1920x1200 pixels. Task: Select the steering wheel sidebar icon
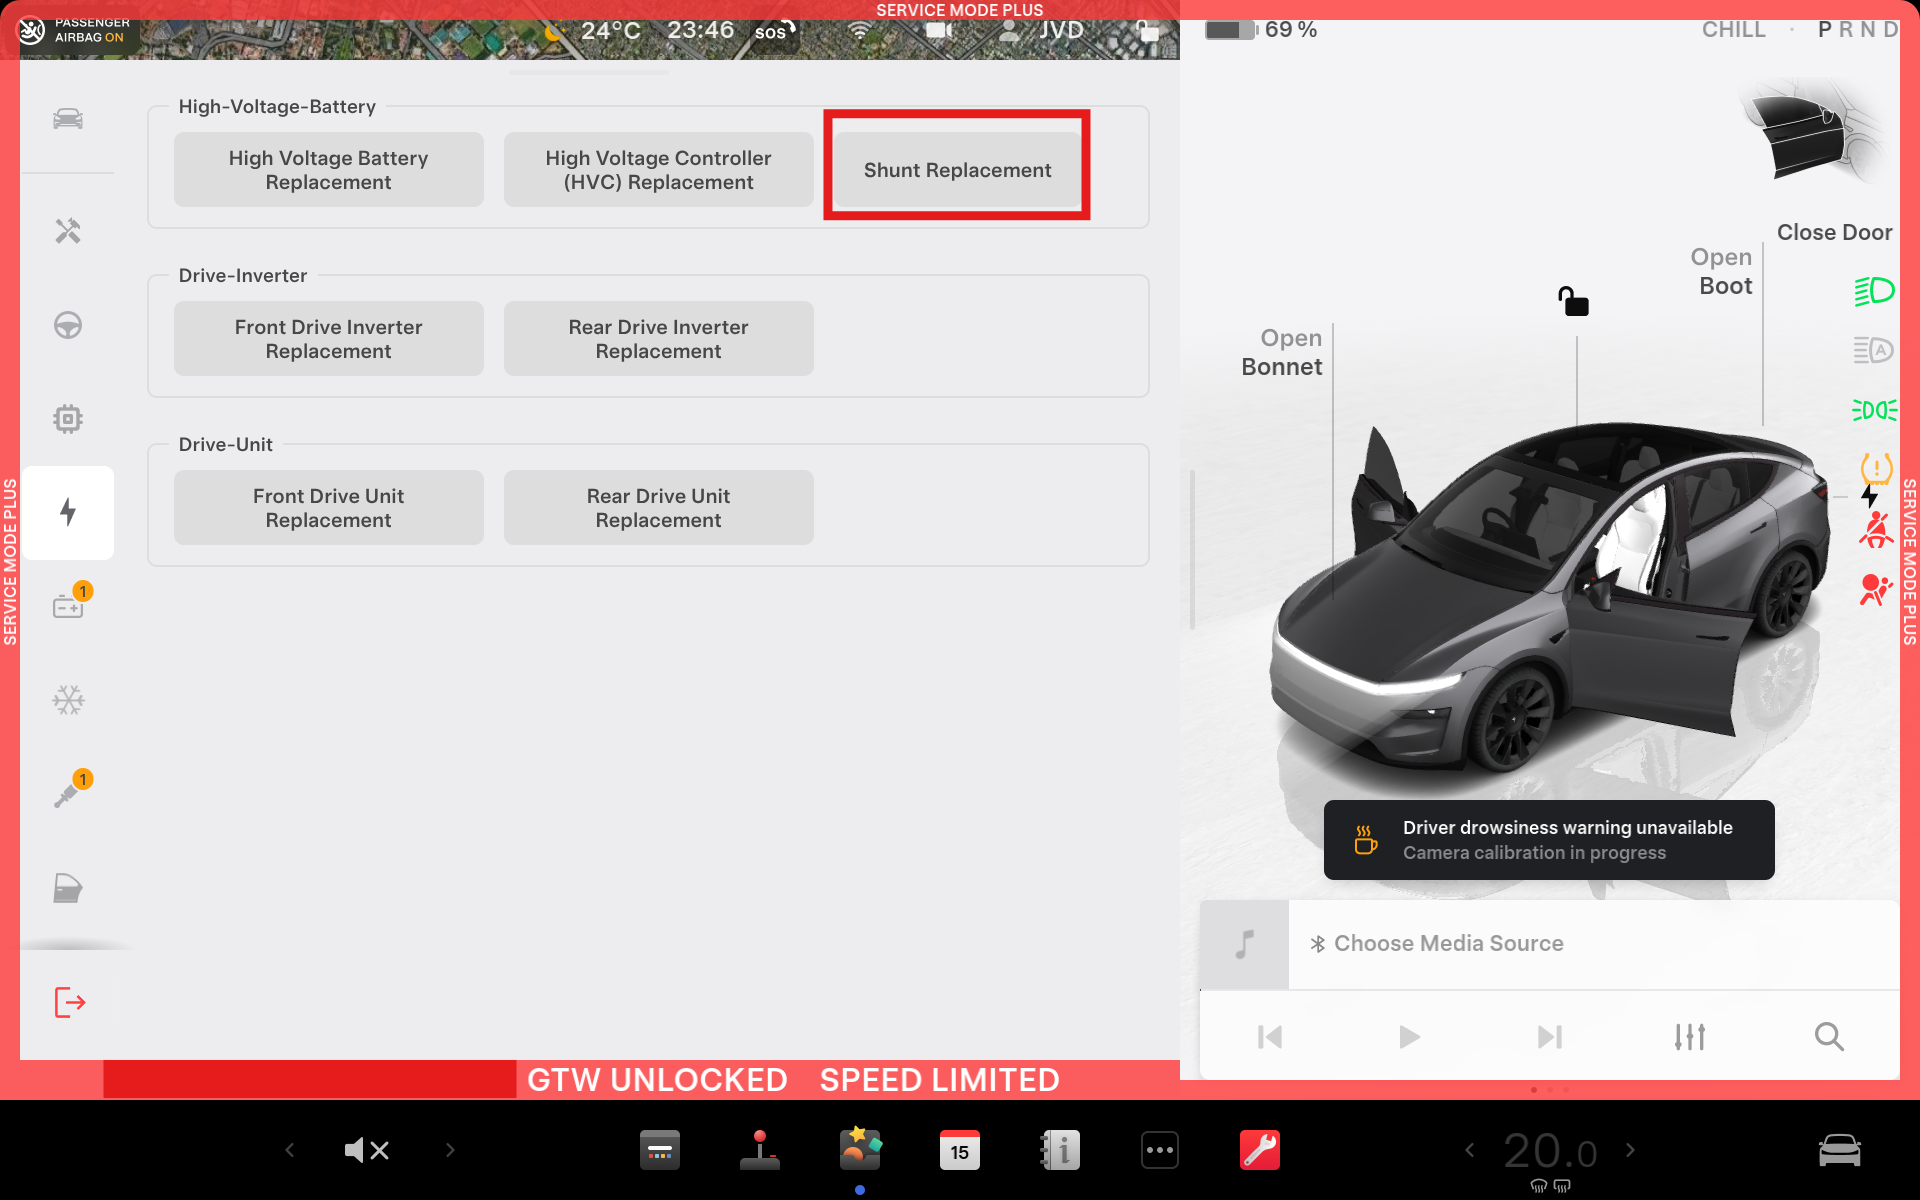coord(68,325)
